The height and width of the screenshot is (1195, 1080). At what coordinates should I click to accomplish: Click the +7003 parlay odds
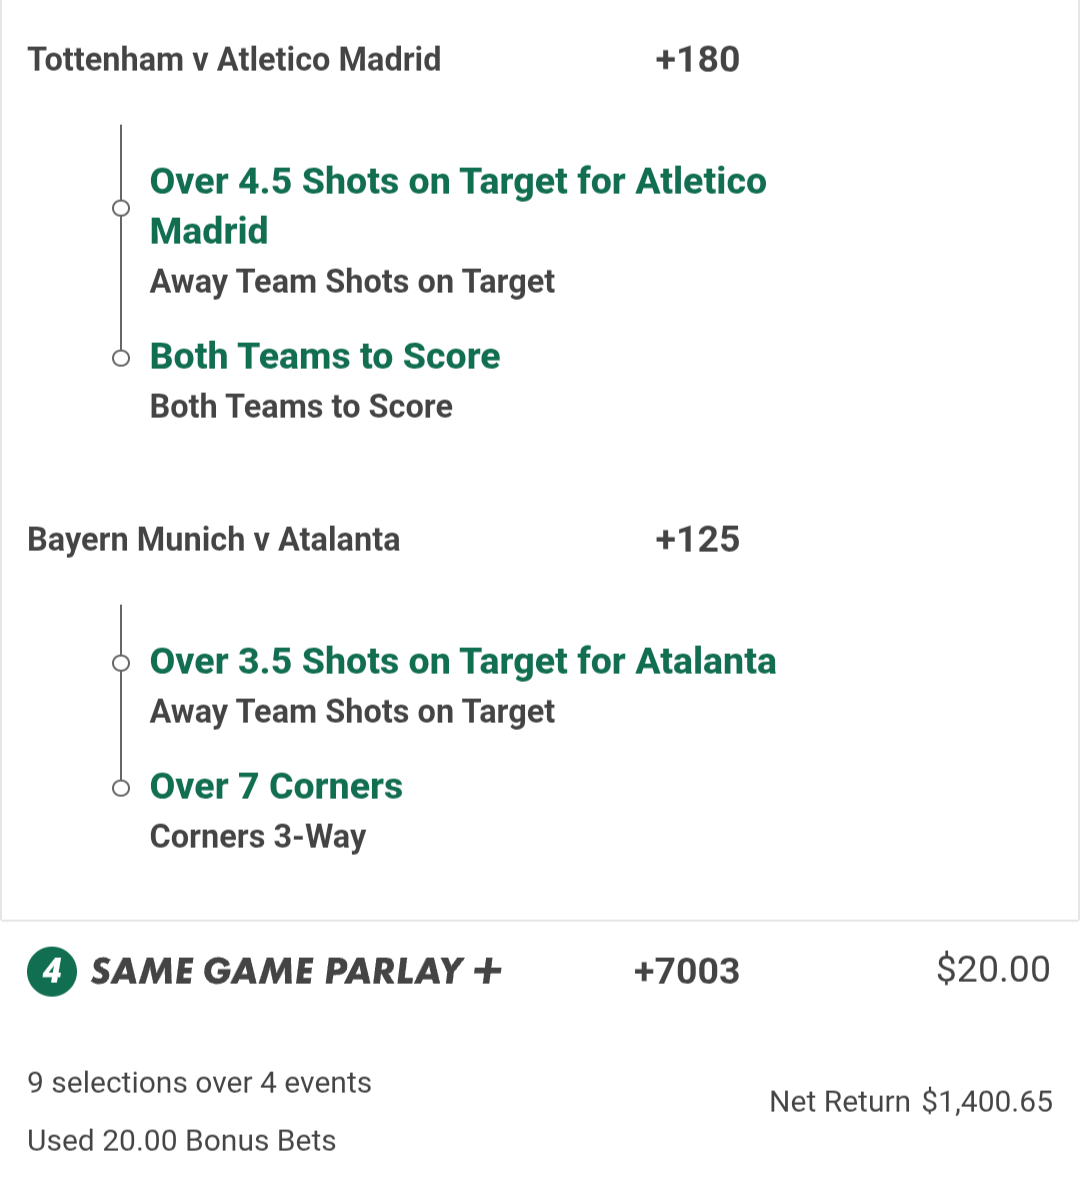coord(686,971)
